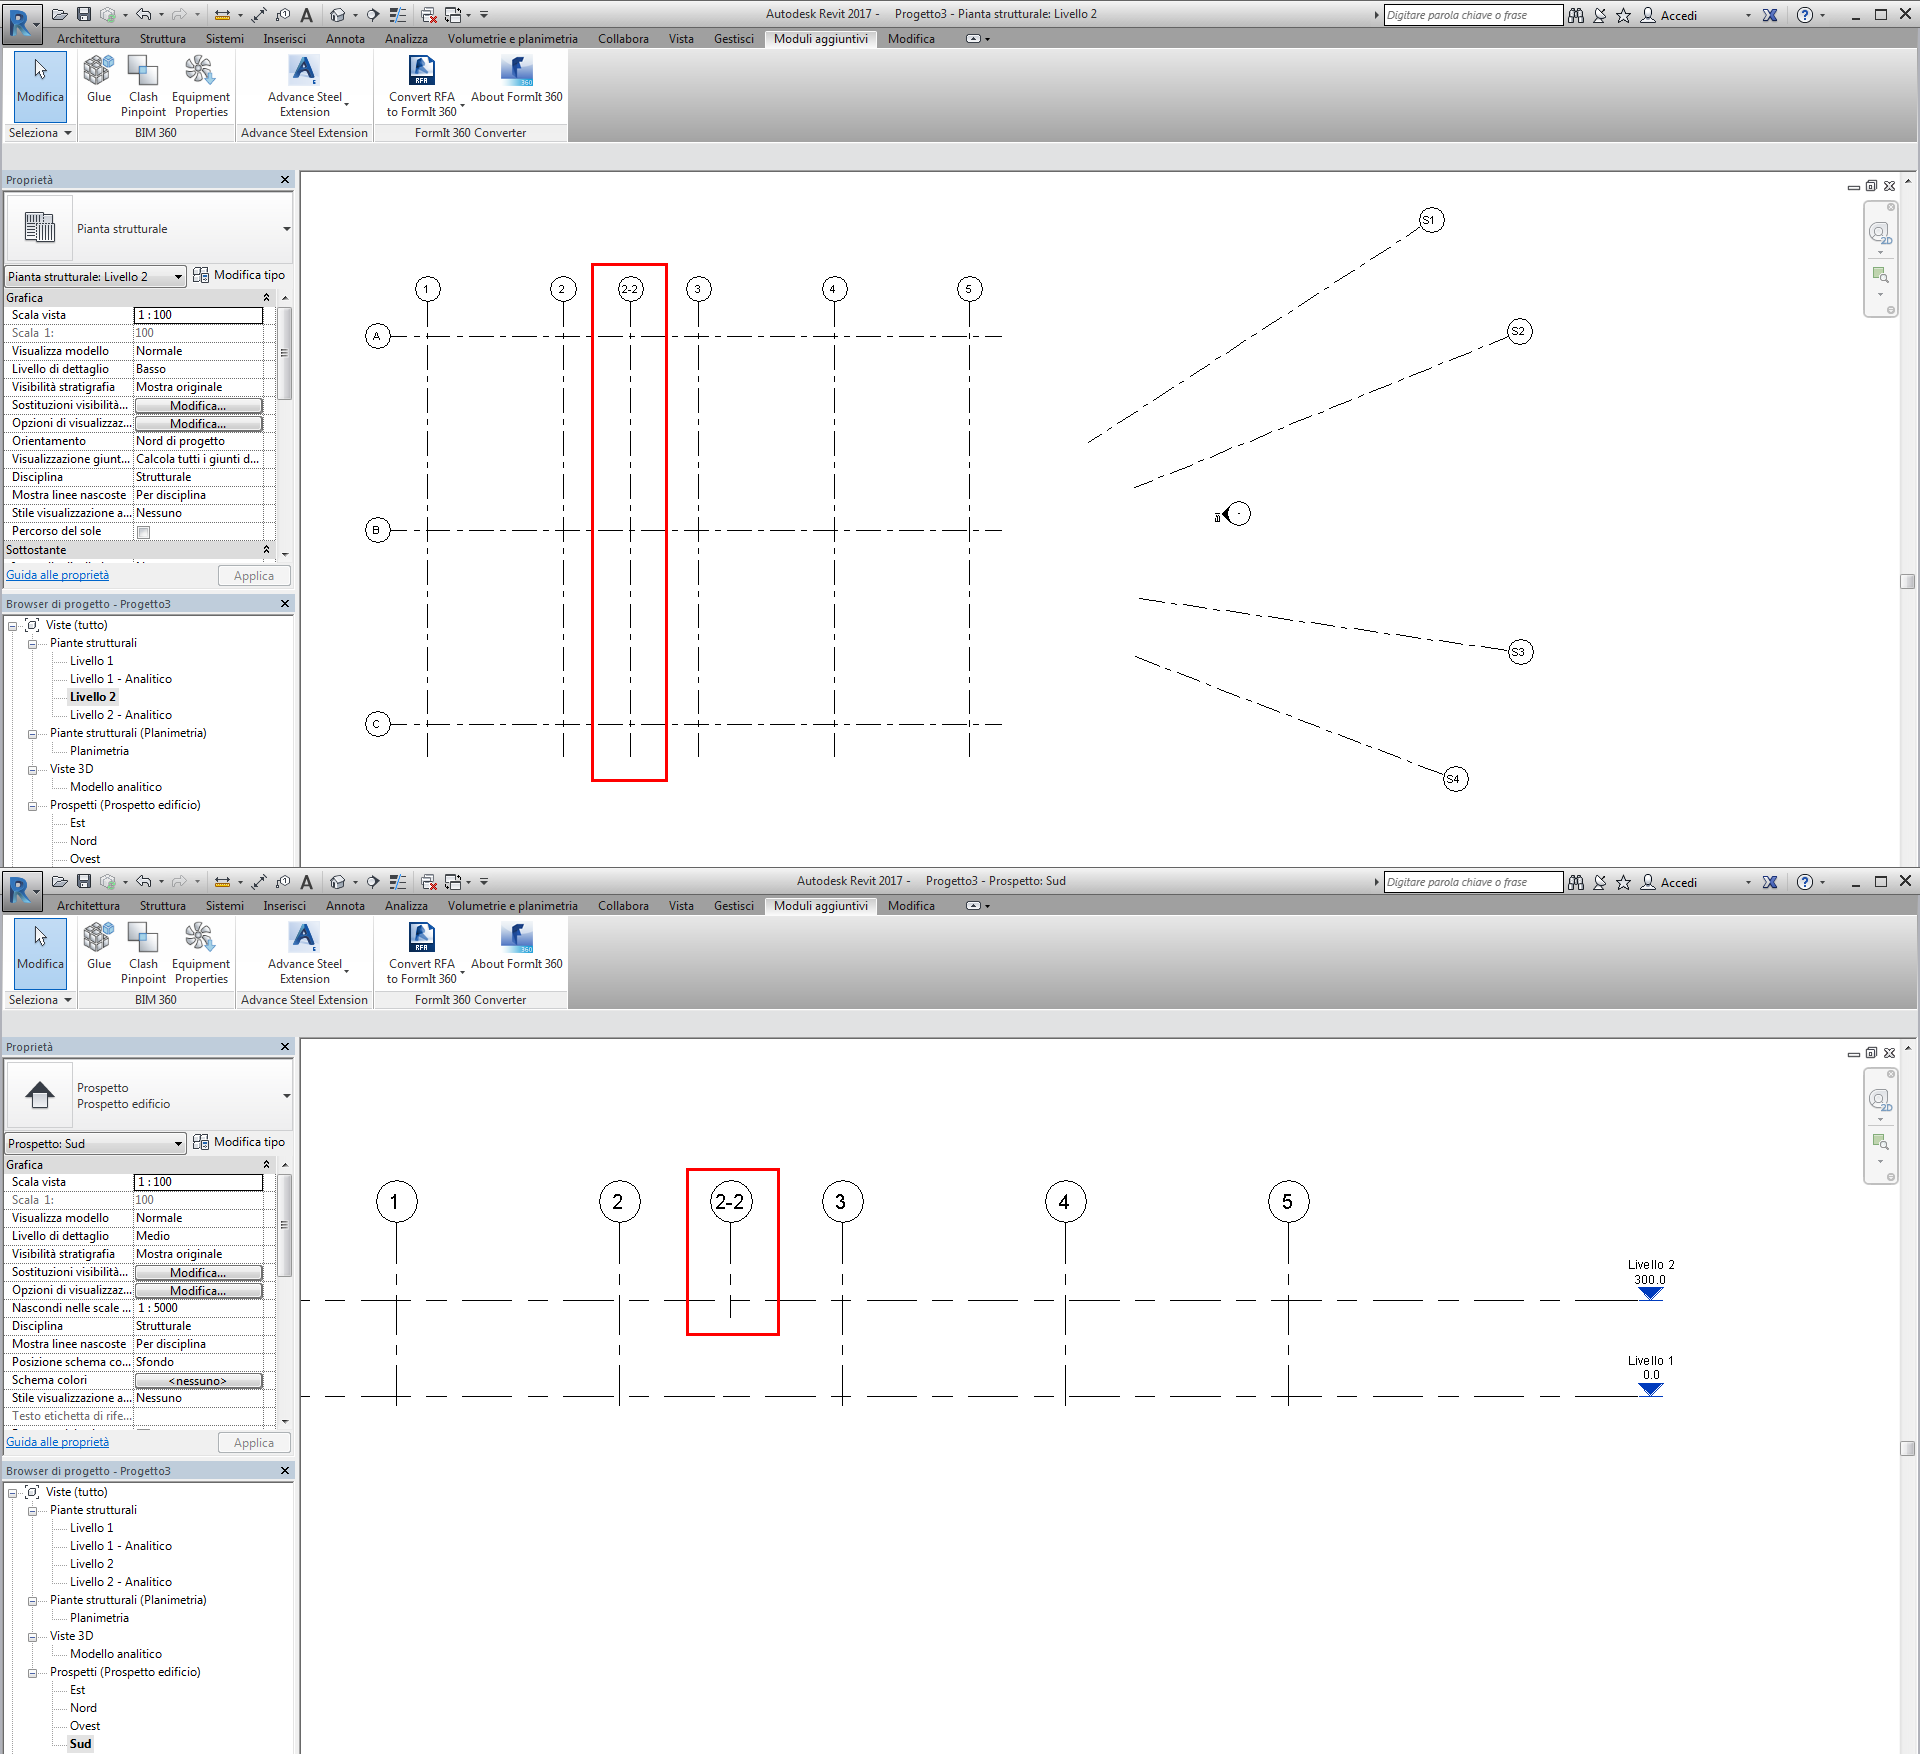This screenshot has height=1754, width=1920.
Task: Click About FormIt 360 in Livello 2 window
Action: click(x=516, y=78)
